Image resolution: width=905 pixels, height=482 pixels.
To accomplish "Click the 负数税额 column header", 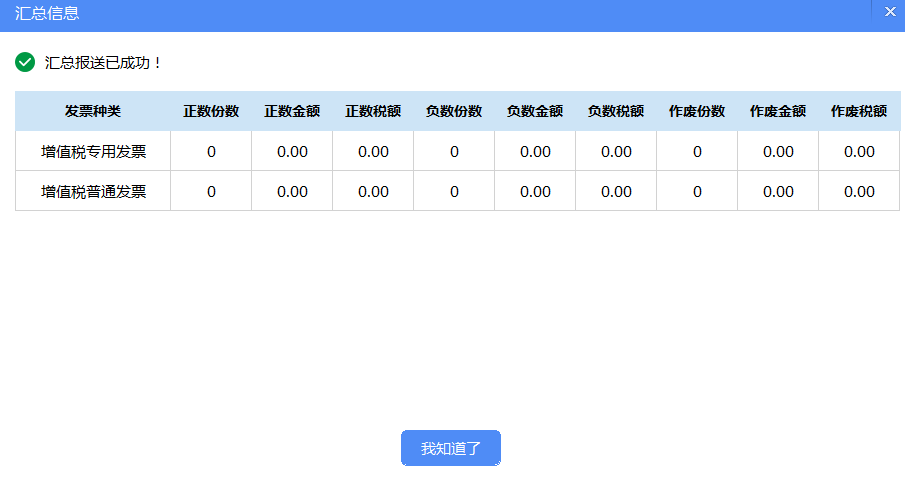I will pyautogui.click(x=616, y=111).
